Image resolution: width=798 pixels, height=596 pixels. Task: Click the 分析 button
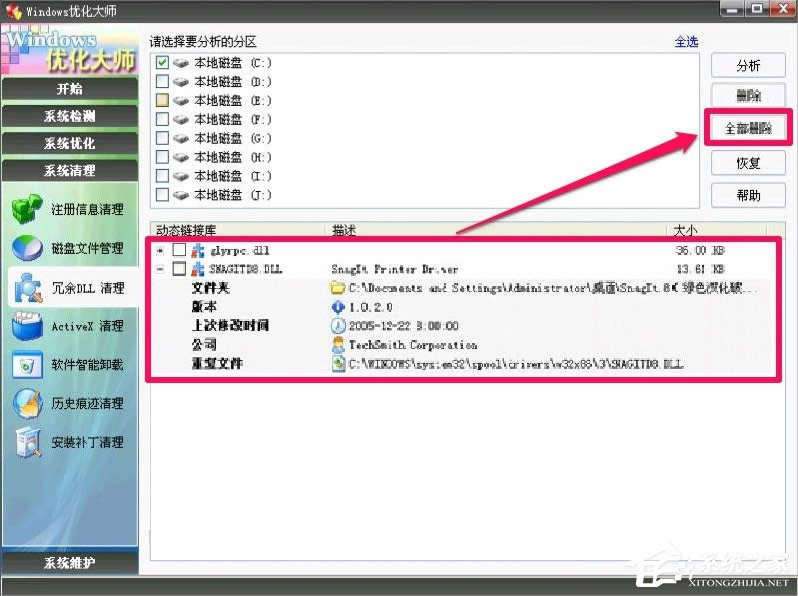748,66
